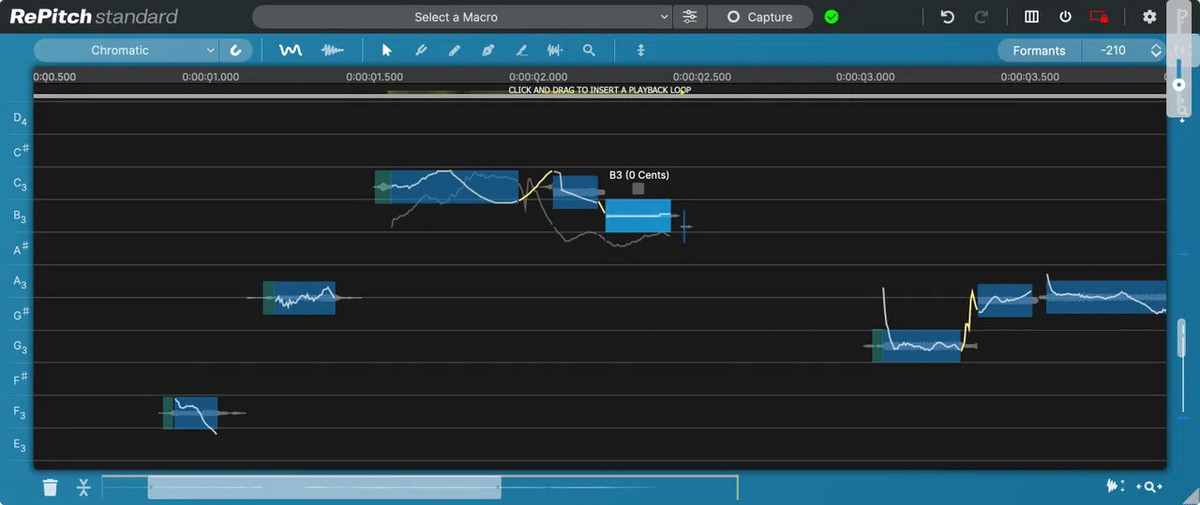
Task: Toggle the red lock screen icon
Action: pyautogui.click(x=1099, y=17)
